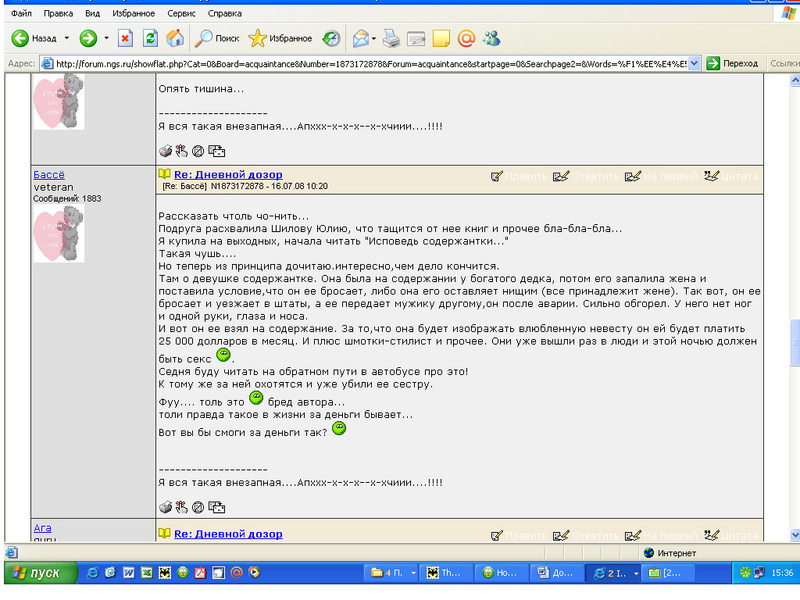Click the crossed-circle icon under the Опять тишина post
The height and width of the screenshot is (600, 800).
pos(198,151)
